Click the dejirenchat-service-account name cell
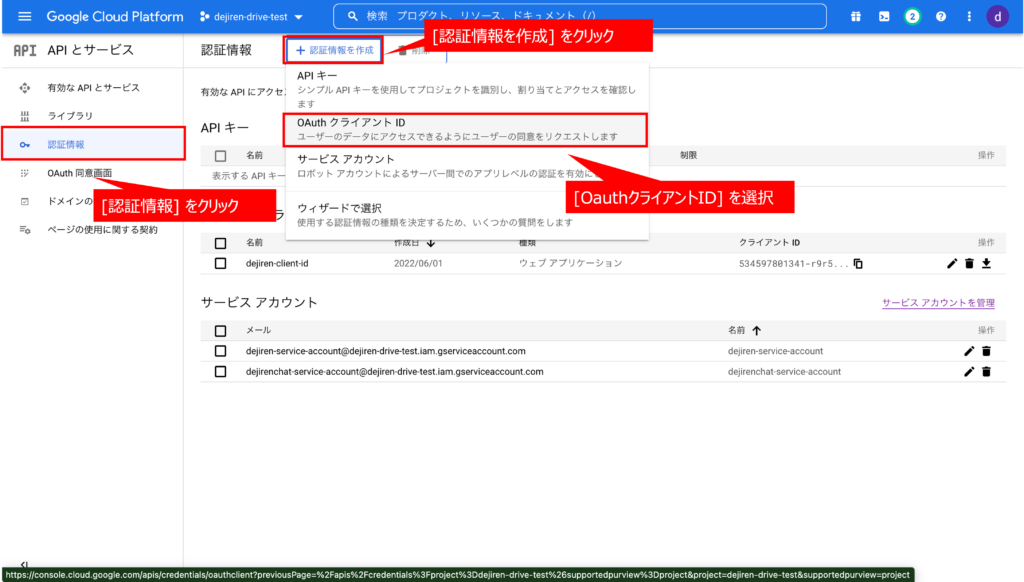This screenshot has height=582, width=1024. click(784, 372)
